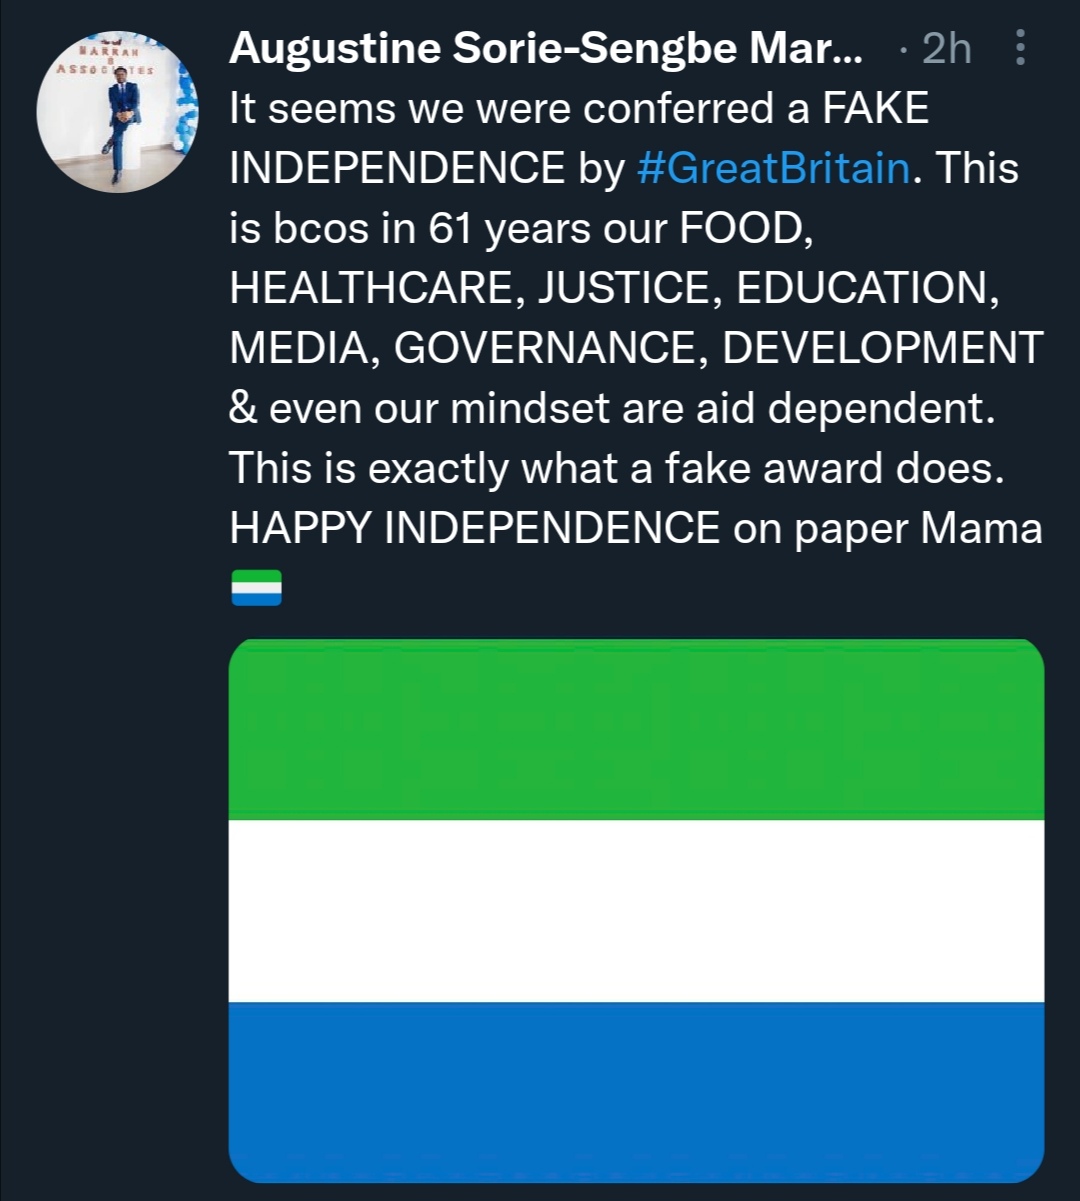Click the word FAKE in the first line
The width and height of the screenshot is (1080, 1201).
click(x=874, y=108)
